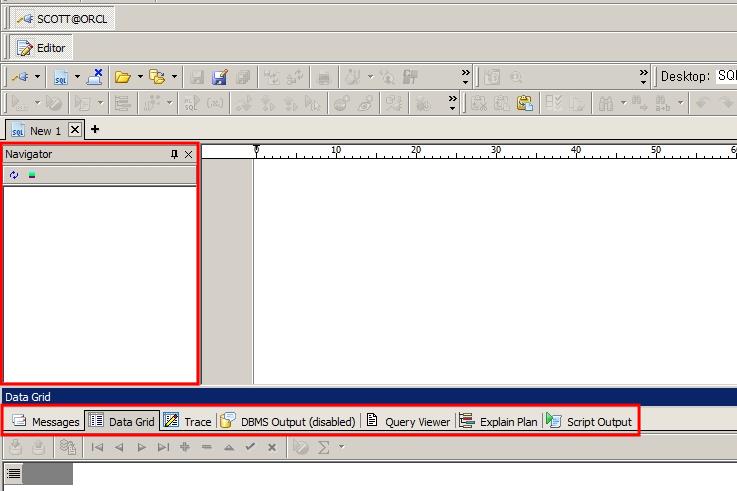
Task: Switch to the Messages tab
Action: tap(46, 421)
